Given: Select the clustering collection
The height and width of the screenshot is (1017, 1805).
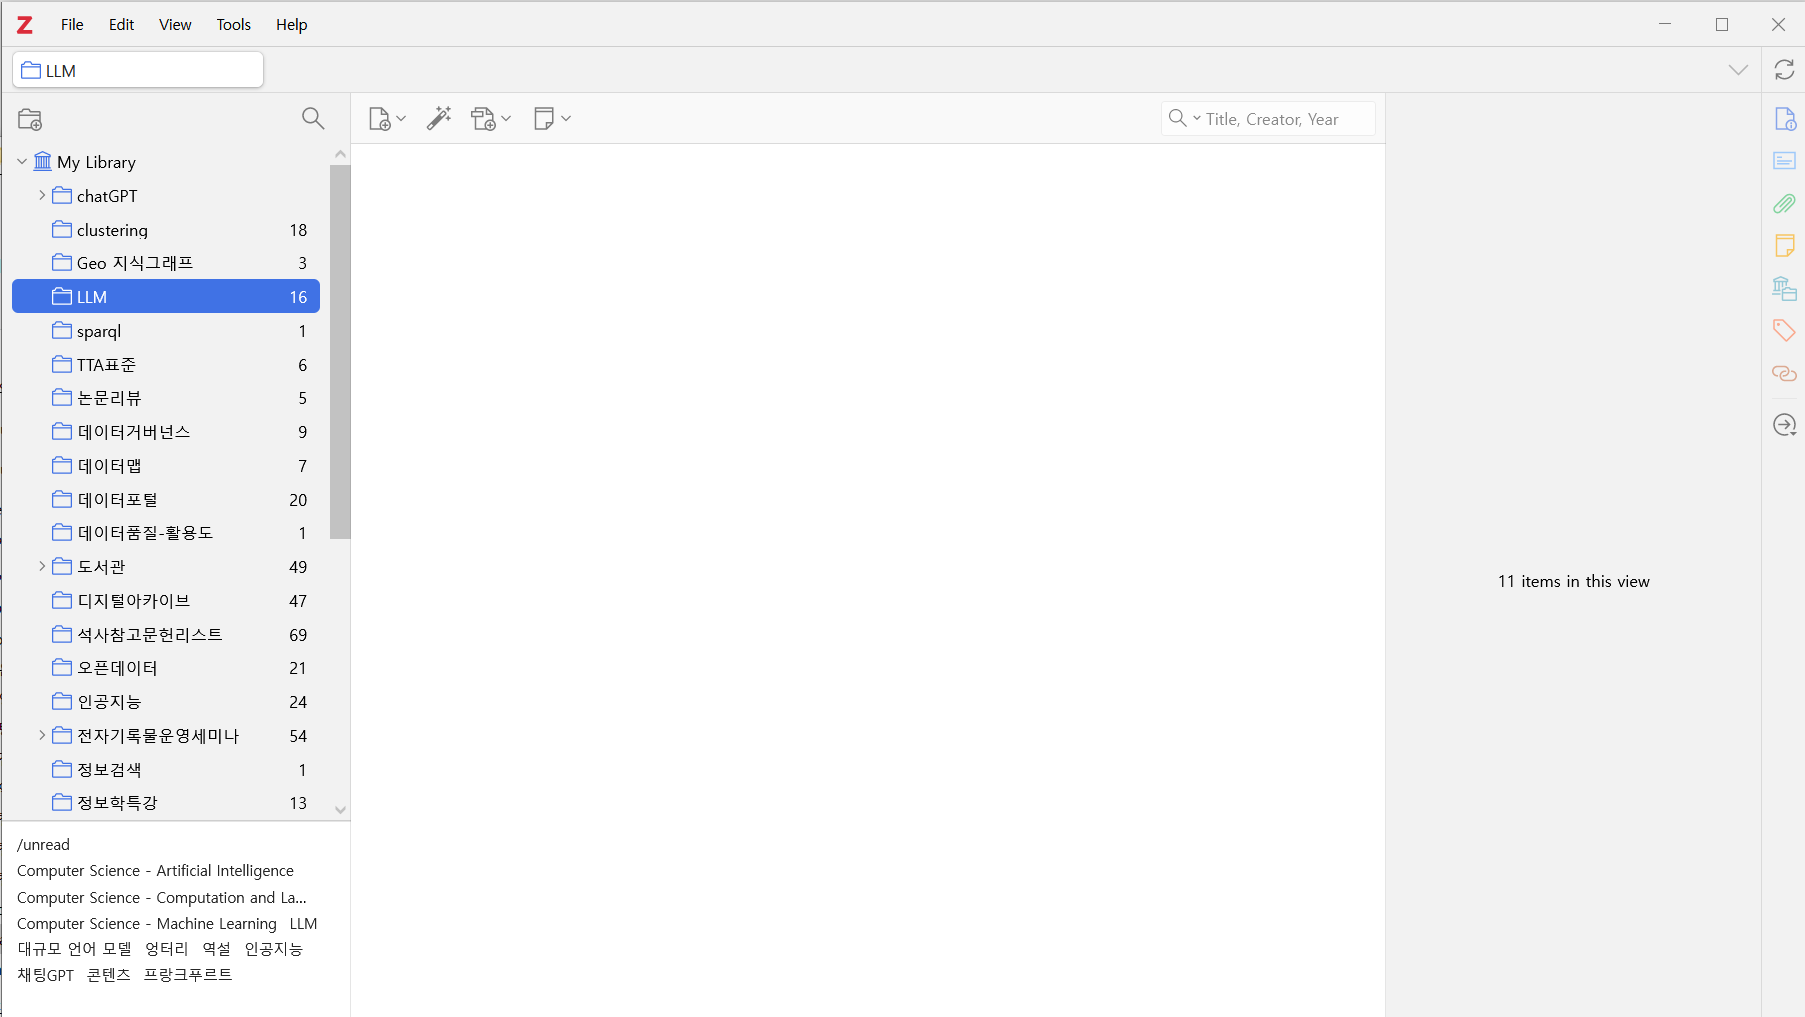Looking at the screenshot, I should pyautogui.click(x=166, y=230).
